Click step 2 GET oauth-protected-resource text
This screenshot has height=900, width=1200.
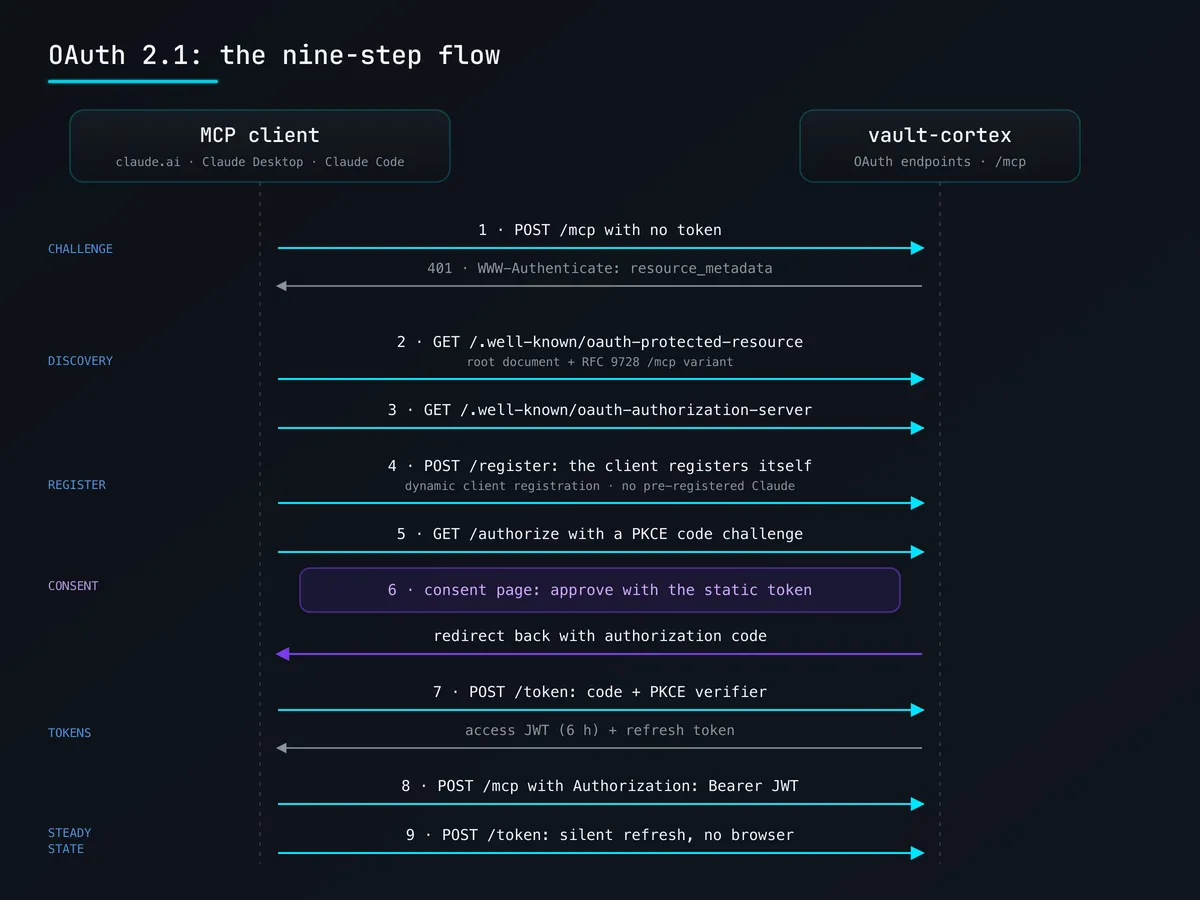pyautogui.click(x=600, y=342)
